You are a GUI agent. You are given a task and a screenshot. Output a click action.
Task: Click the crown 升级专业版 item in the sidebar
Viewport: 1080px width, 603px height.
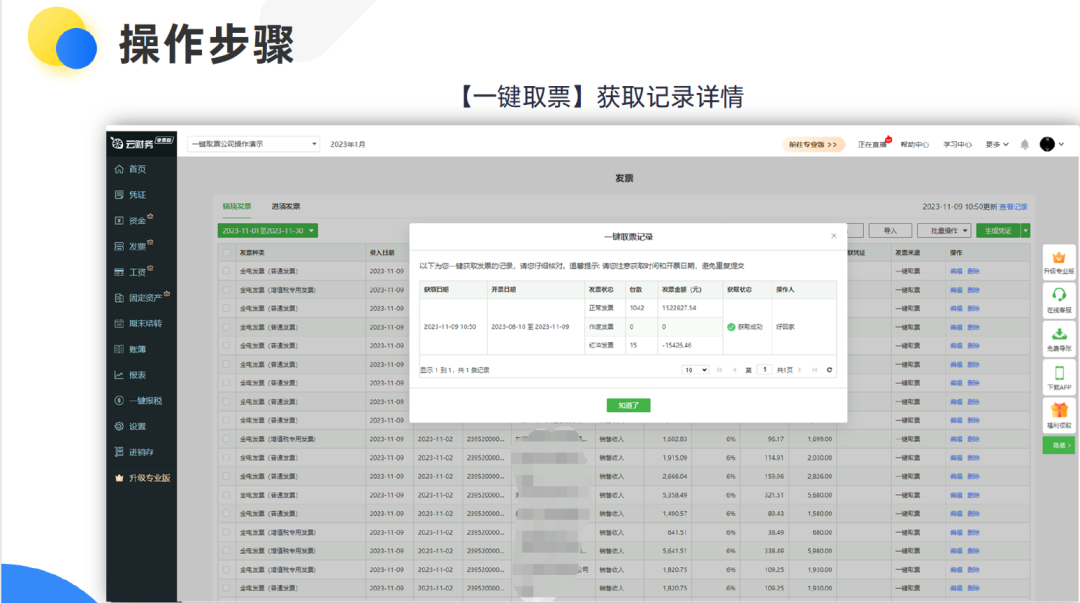[x=143, y=478]
